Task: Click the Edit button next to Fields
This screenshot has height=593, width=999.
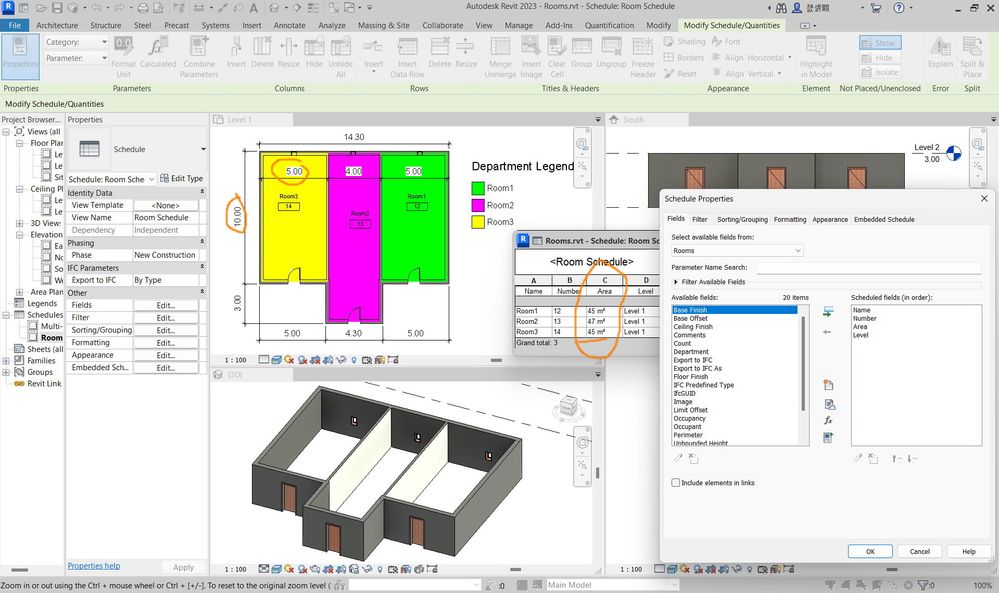Action: 166,305
